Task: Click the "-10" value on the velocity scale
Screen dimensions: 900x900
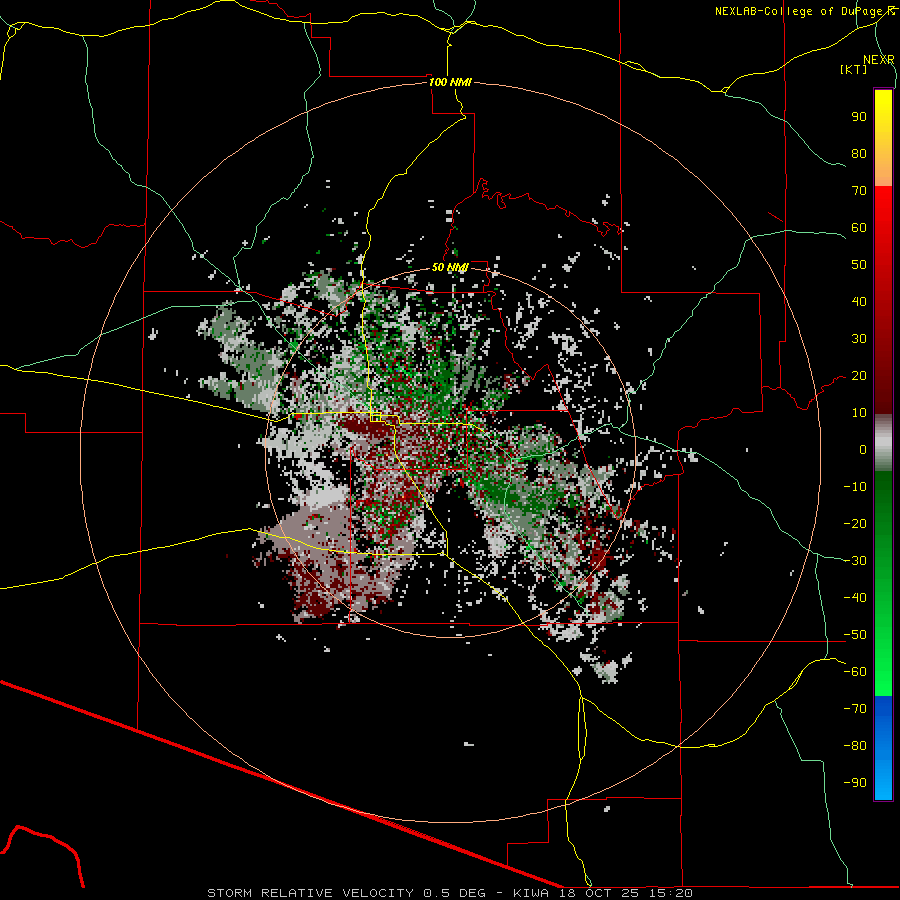Action: coord(855,487)
